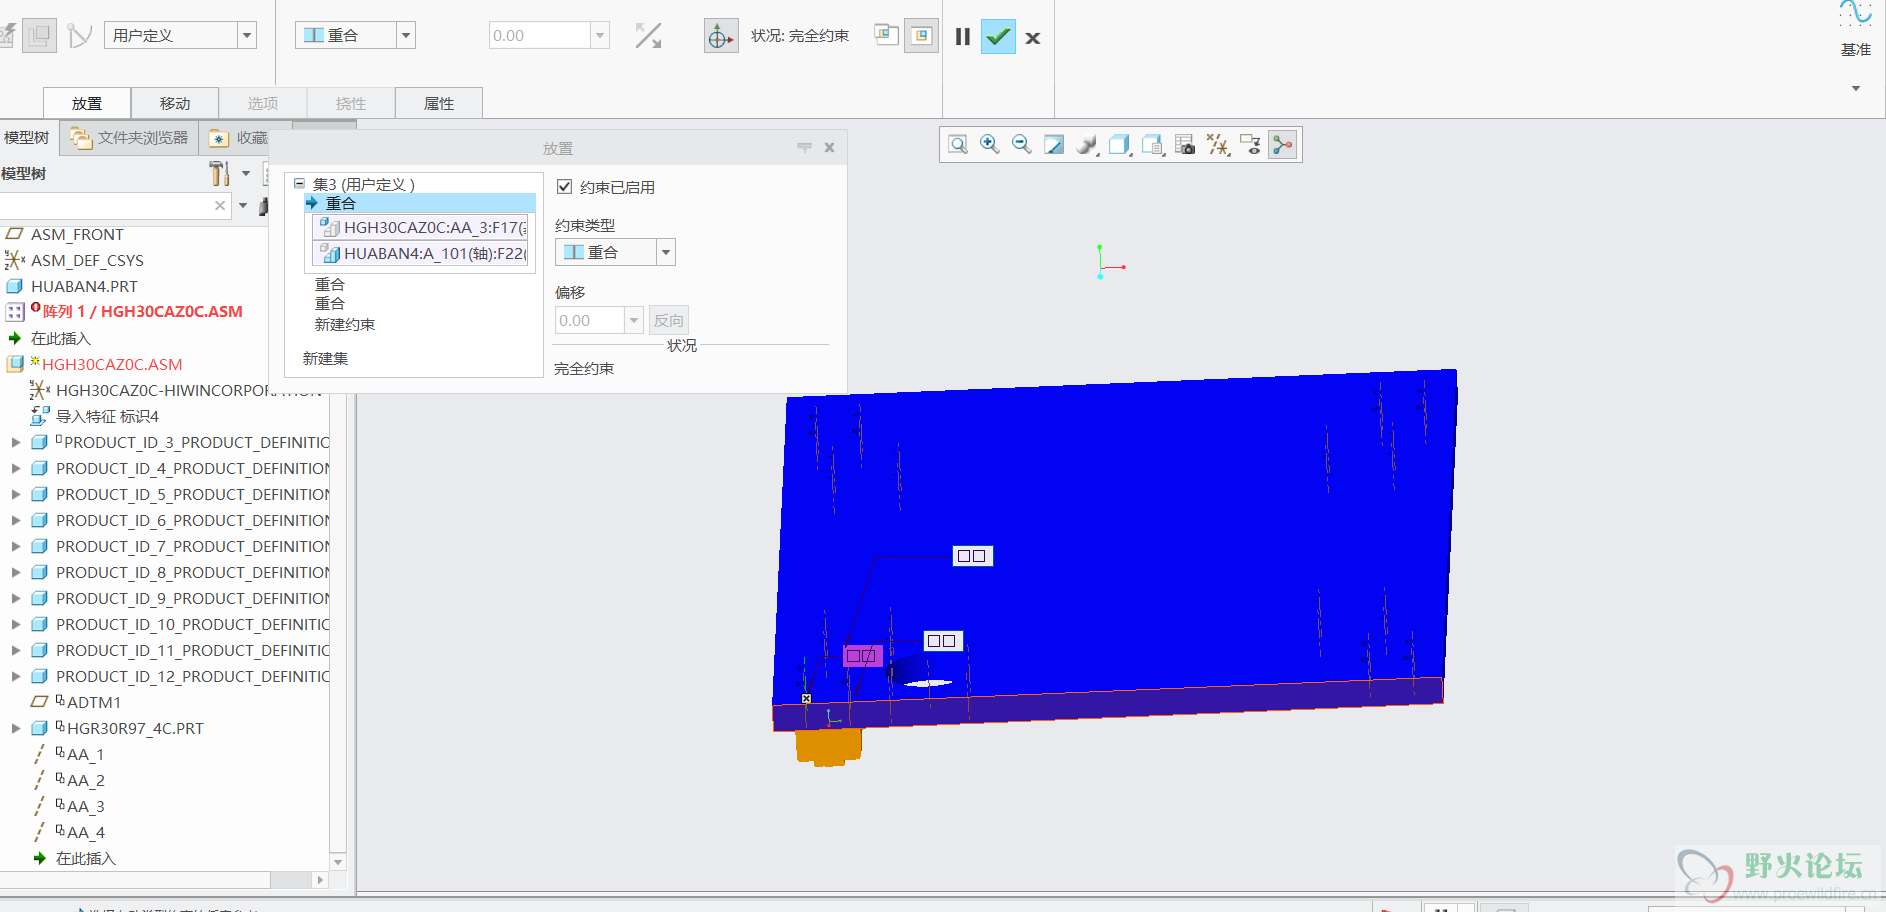Click the Refit view icon

coord(958,145)
